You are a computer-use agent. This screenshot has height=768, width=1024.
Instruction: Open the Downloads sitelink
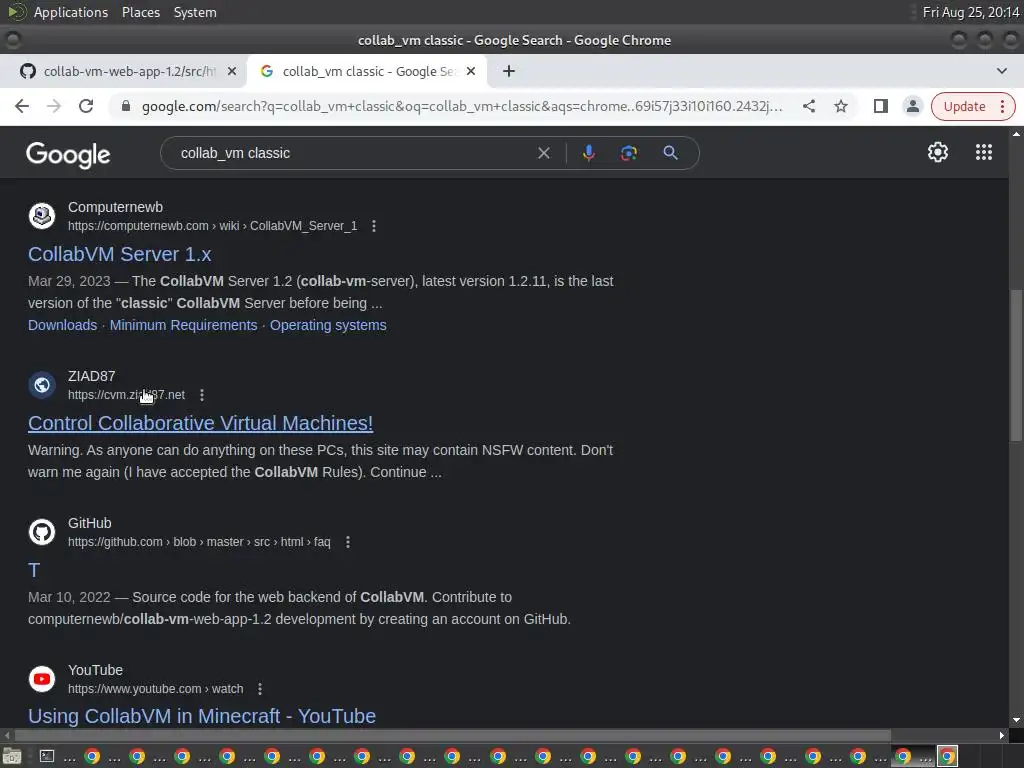click(62, 325)
